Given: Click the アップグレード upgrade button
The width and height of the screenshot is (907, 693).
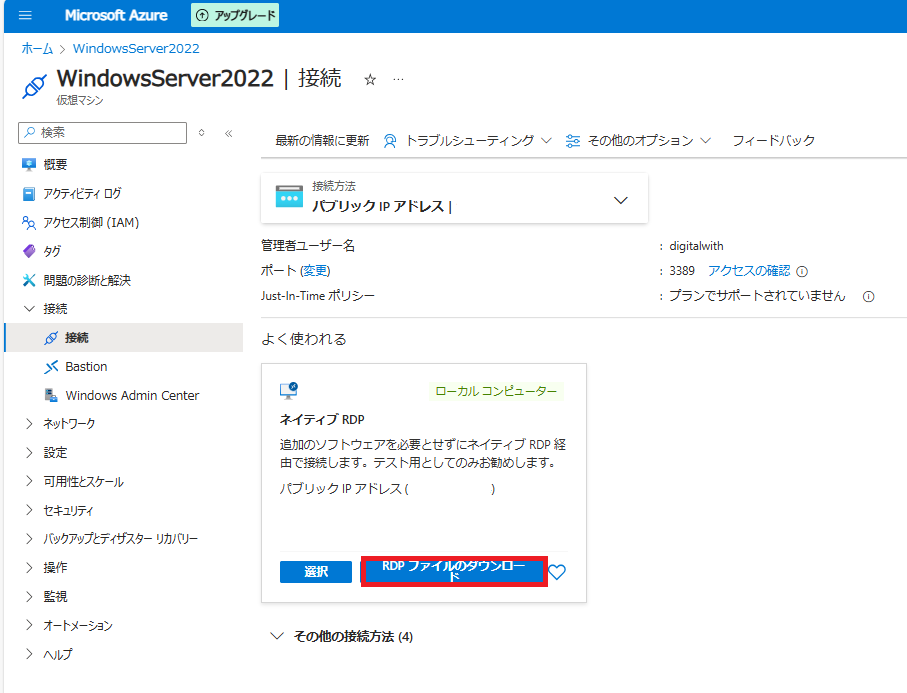Looking at the screenshot, I should [235, 15].
